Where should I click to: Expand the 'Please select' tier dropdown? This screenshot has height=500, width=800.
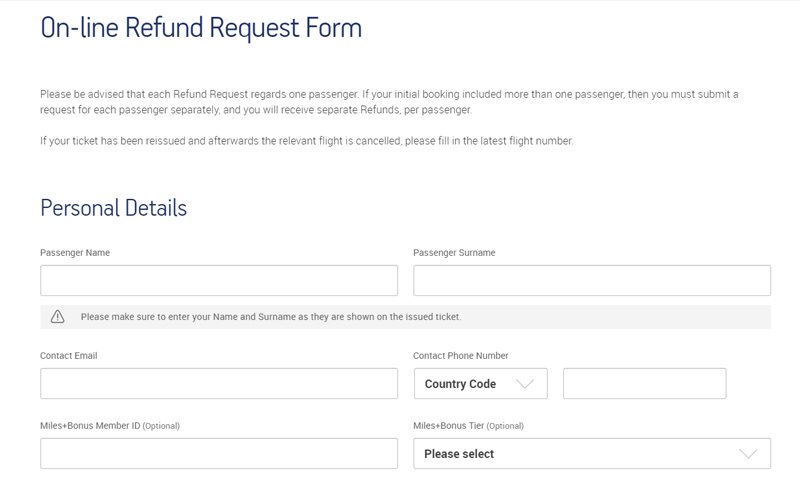coord(591,454)
